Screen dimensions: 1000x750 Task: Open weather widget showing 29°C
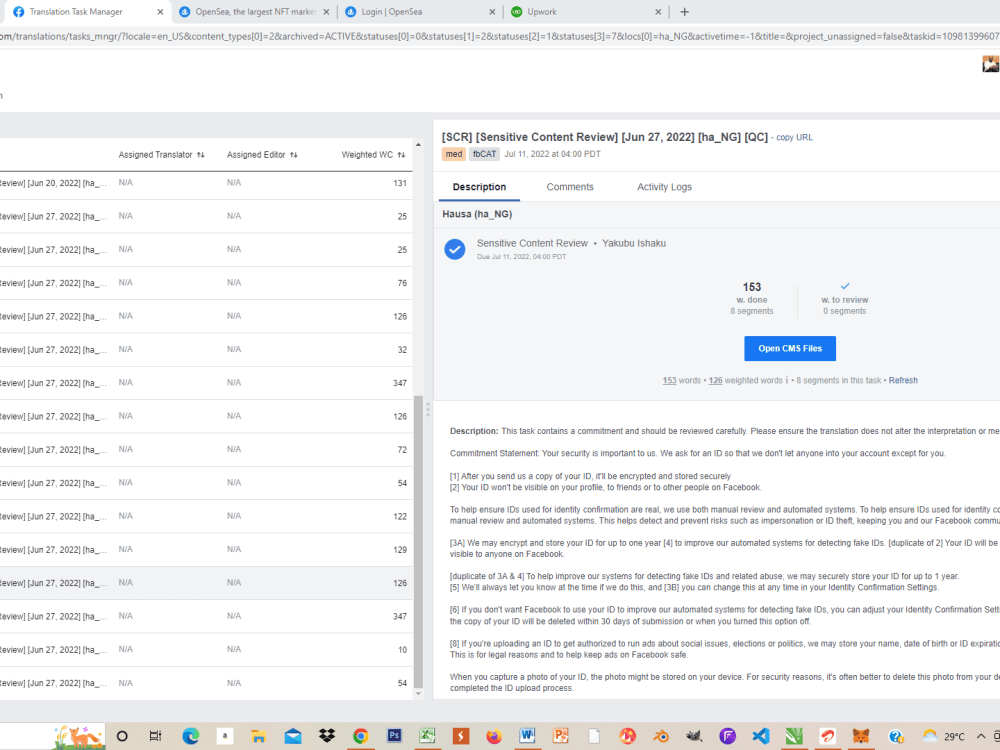click(943, 736)
